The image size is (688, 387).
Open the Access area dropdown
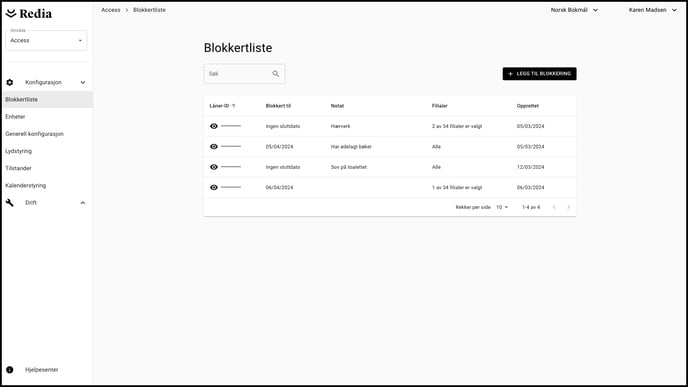[46, 40]
